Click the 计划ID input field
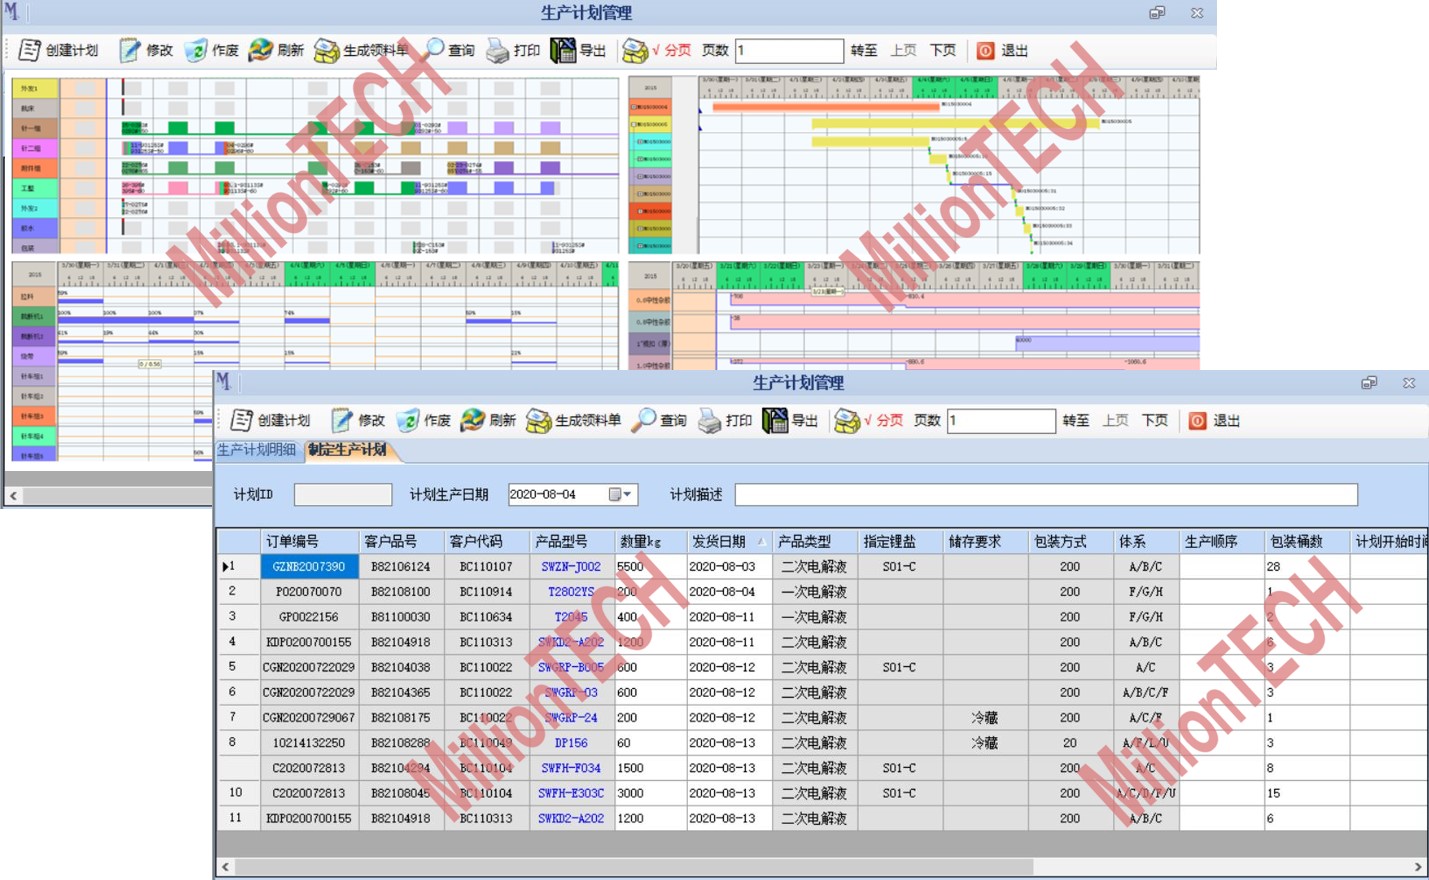Screen dimensions: 1429x880 tap(343, 495)
